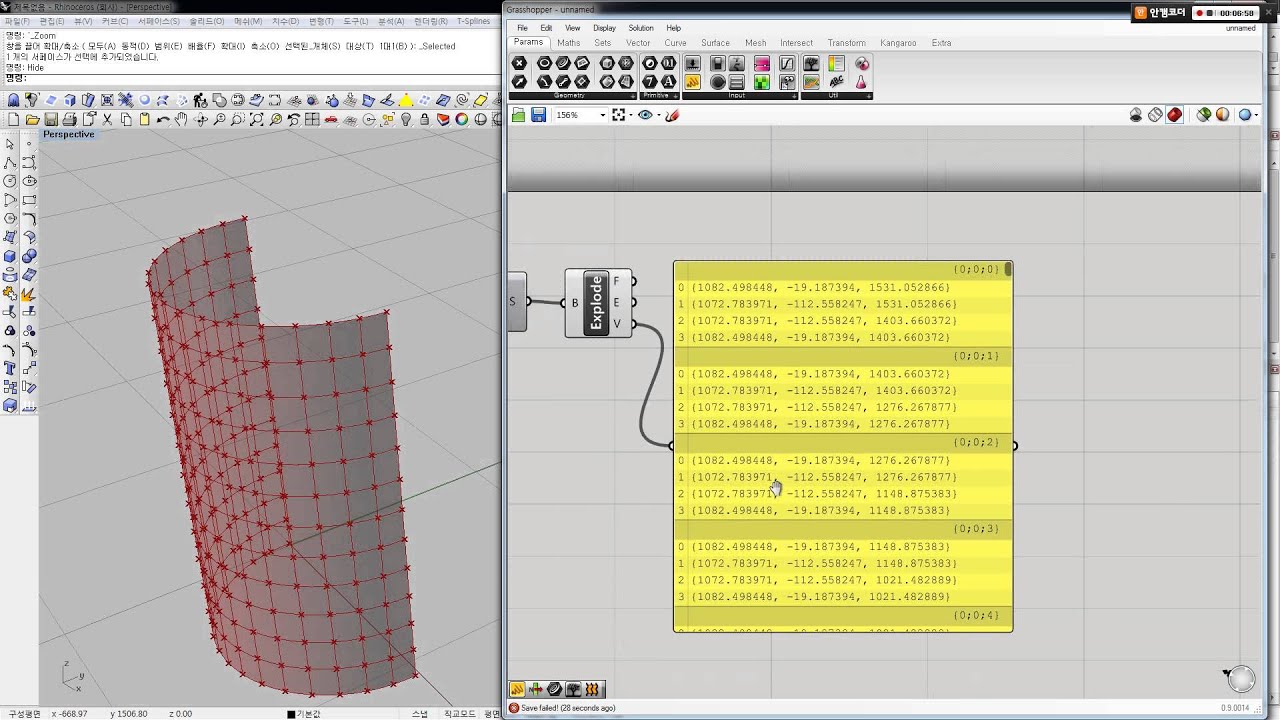Click Rhino's print icon
This screenshot has height=720, width=1280.
69,119
